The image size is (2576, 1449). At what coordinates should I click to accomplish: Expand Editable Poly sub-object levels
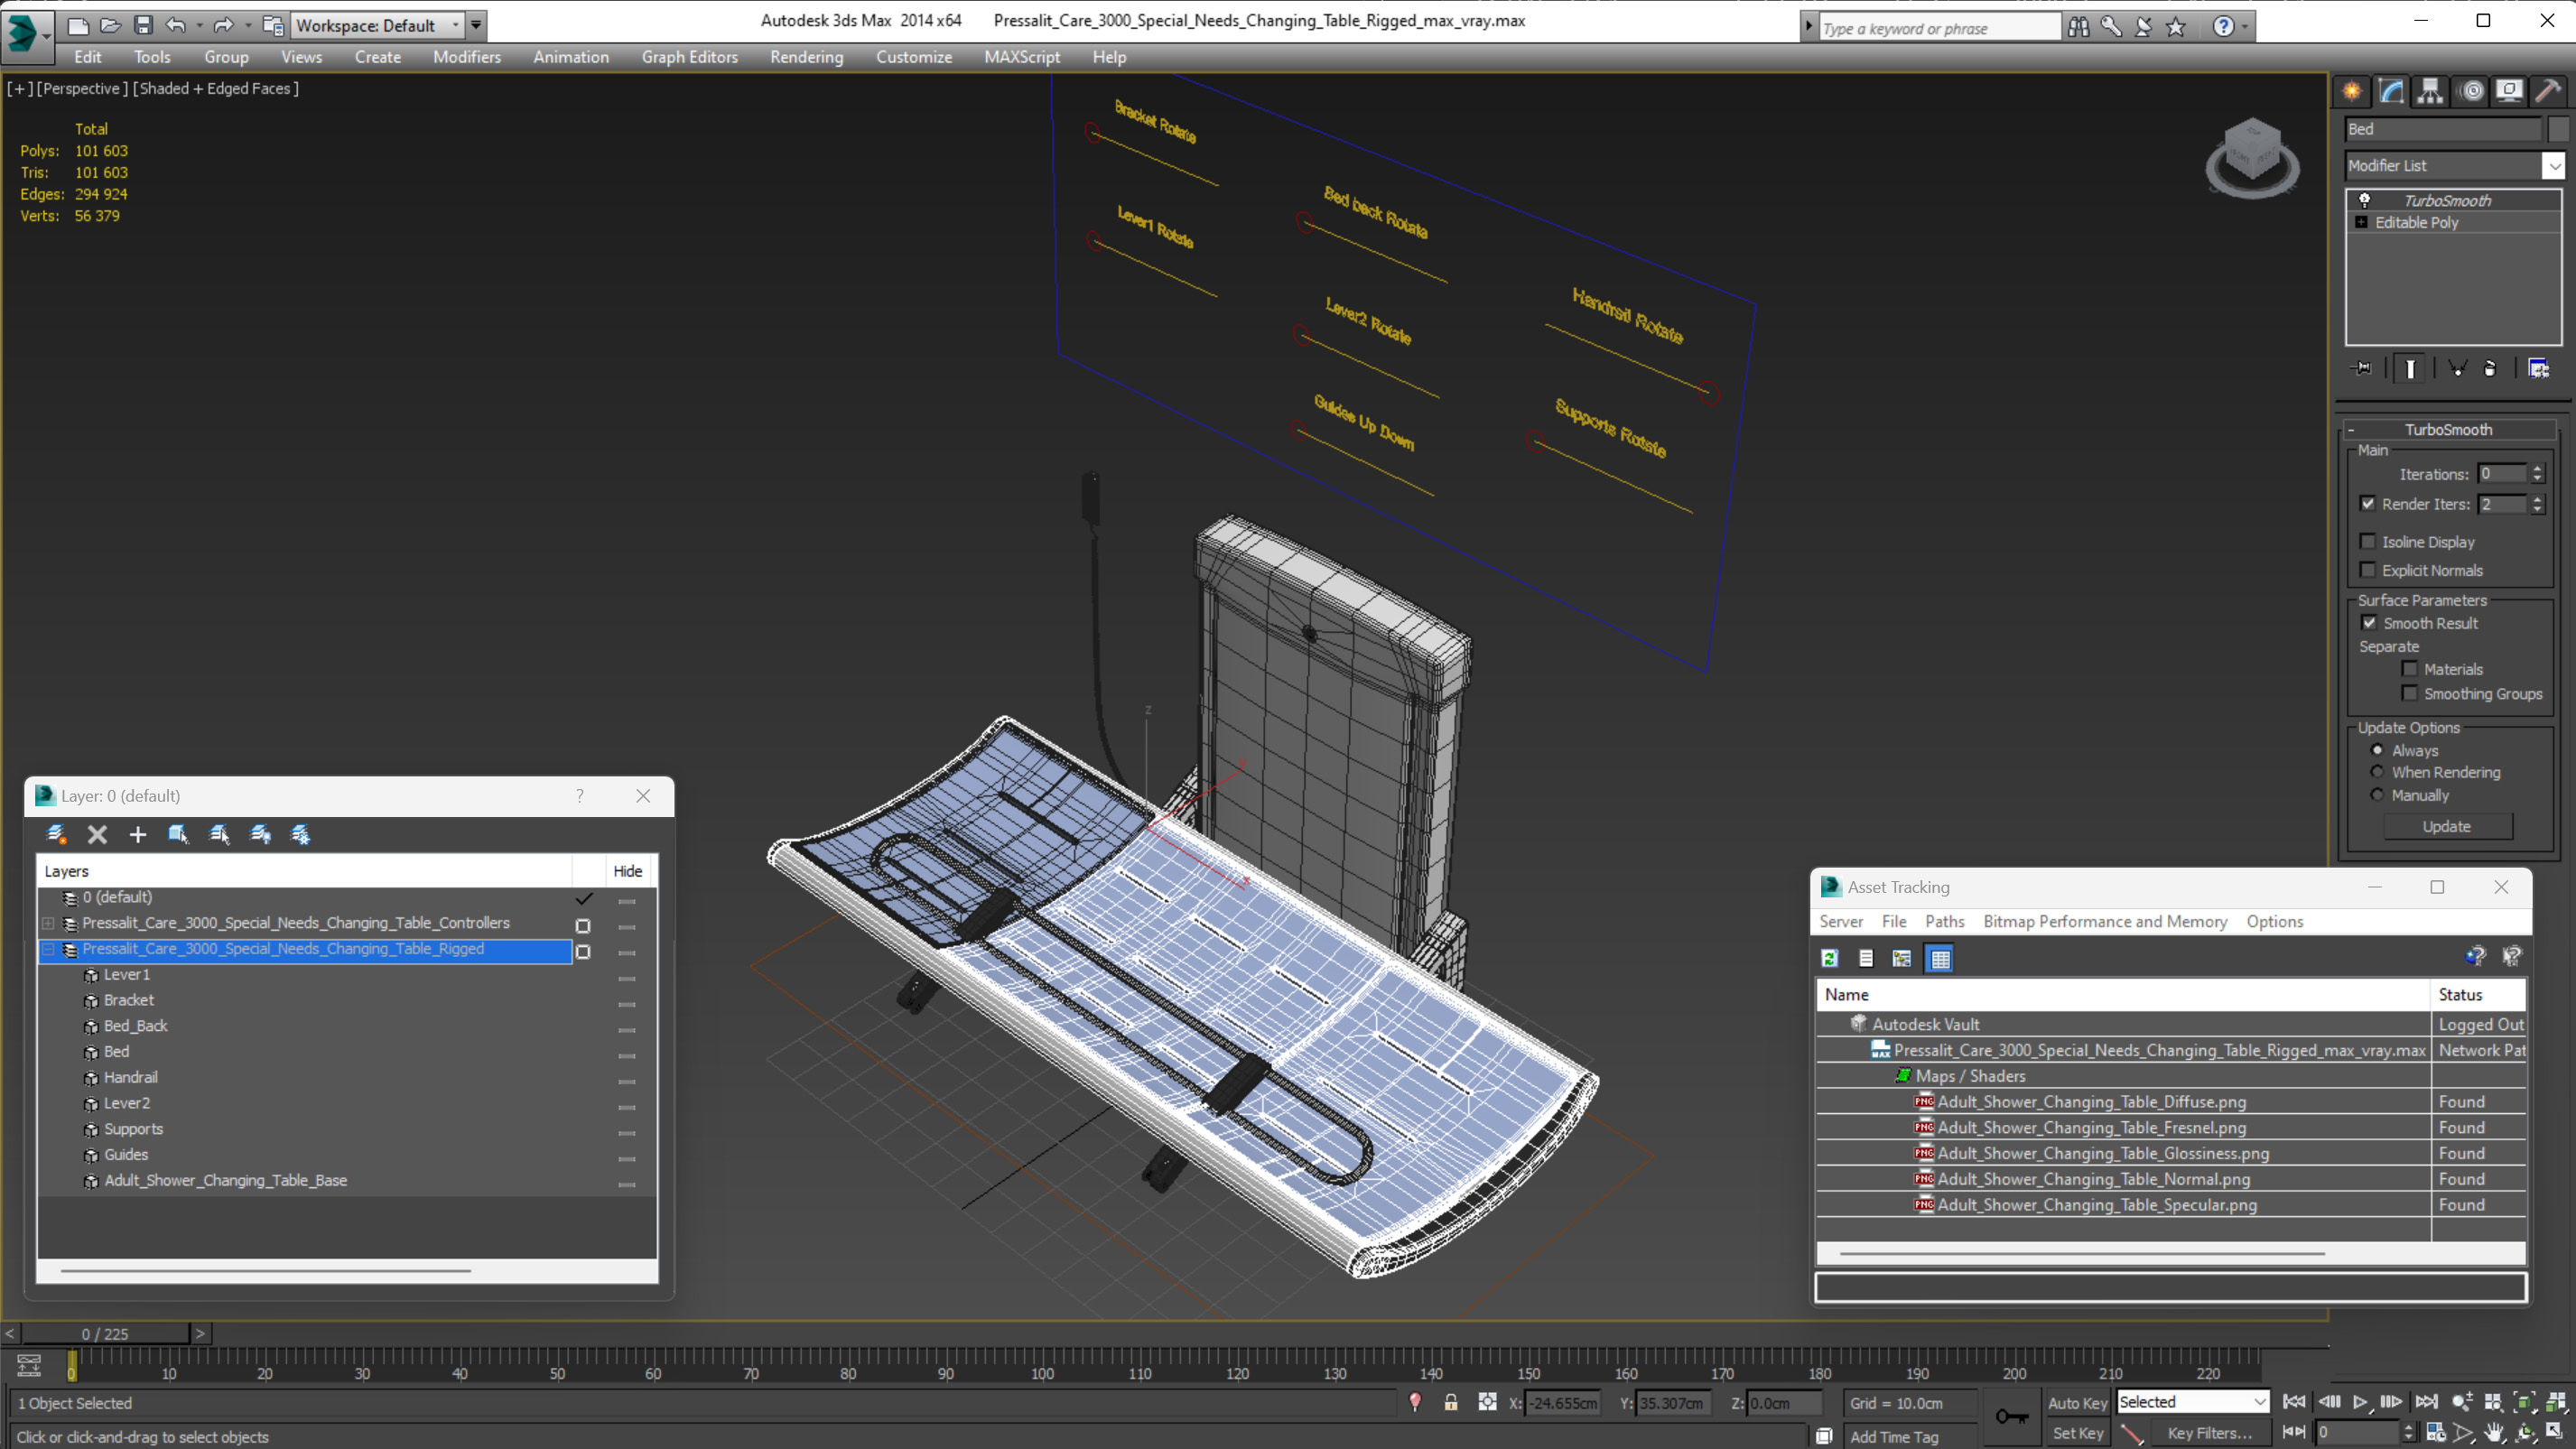pos(2361,222)
